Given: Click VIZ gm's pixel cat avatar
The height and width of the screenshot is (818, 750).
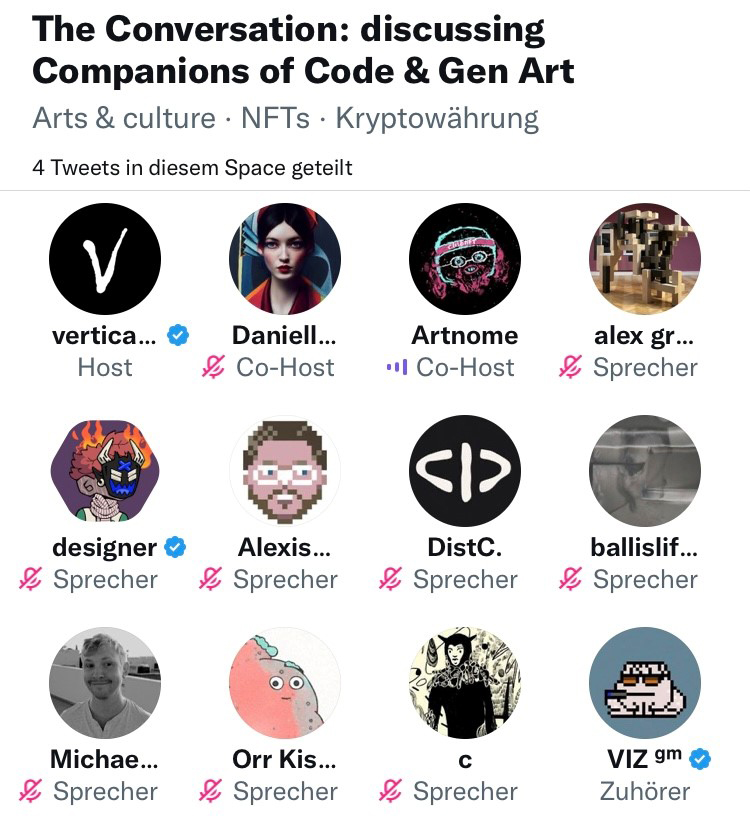Looking at the screenshot, I should [x=645, y=683].
